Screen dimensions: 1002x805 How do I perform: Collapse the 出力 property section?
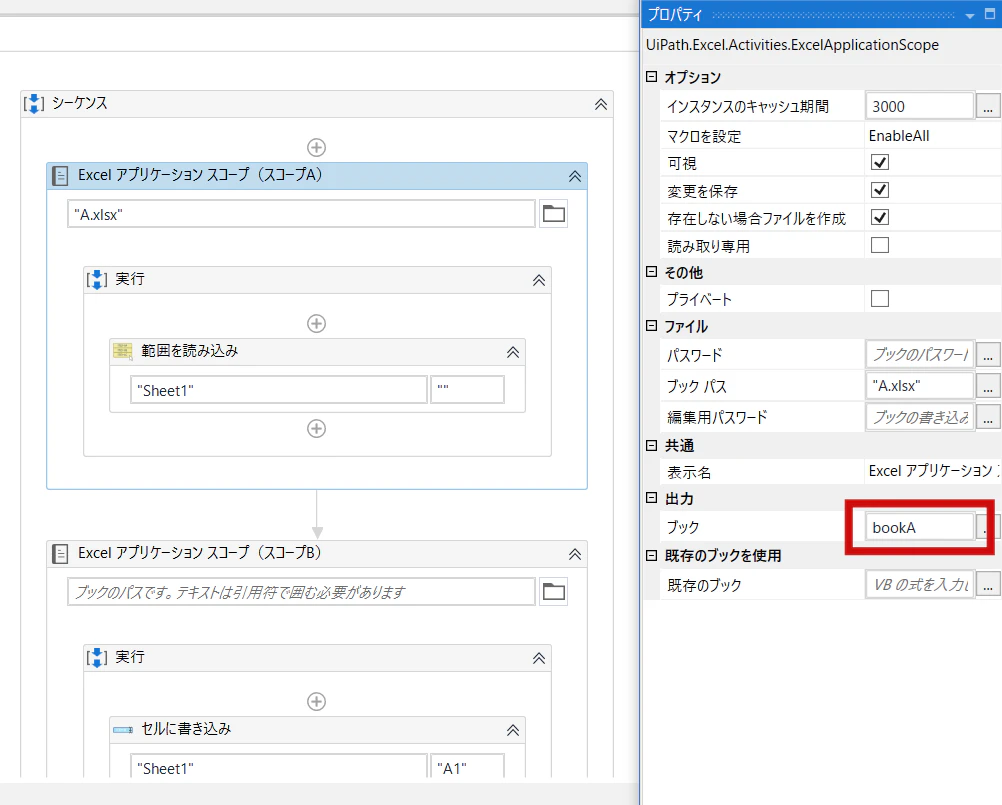click(x=651, y=498)
